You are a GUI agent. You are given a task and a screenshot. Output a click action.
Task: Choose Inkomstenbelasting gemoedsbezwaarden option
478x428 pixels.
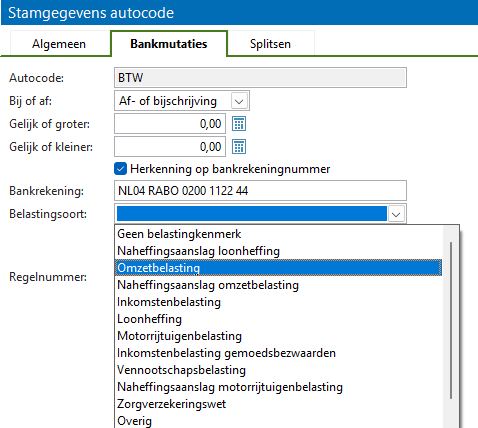pyautogui.click(x=278, y=353)
